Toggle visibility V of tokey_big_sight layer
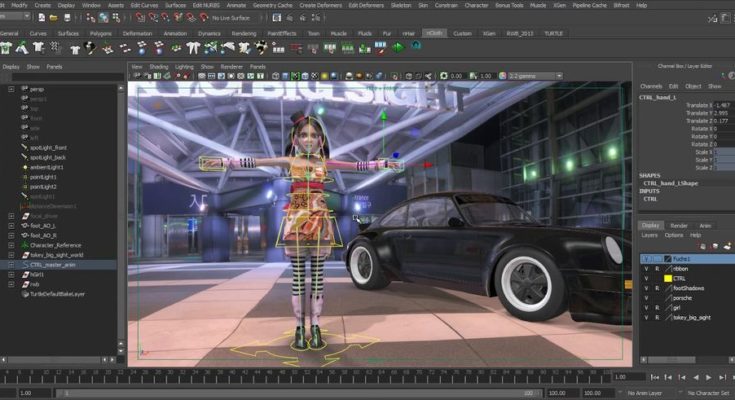The height and width of the screenshot is (400, 735). click(x=646, y=317)
